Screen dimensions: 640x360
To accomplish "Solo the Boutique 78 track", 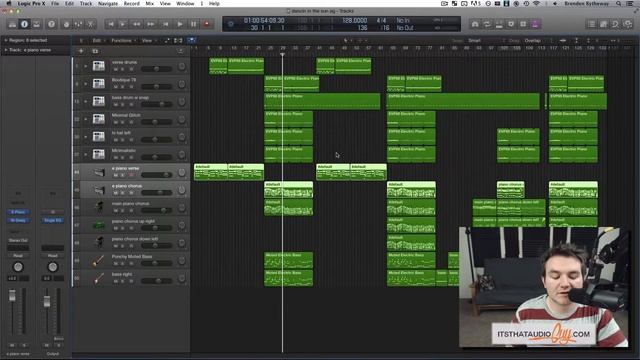I will pos(123,87).
